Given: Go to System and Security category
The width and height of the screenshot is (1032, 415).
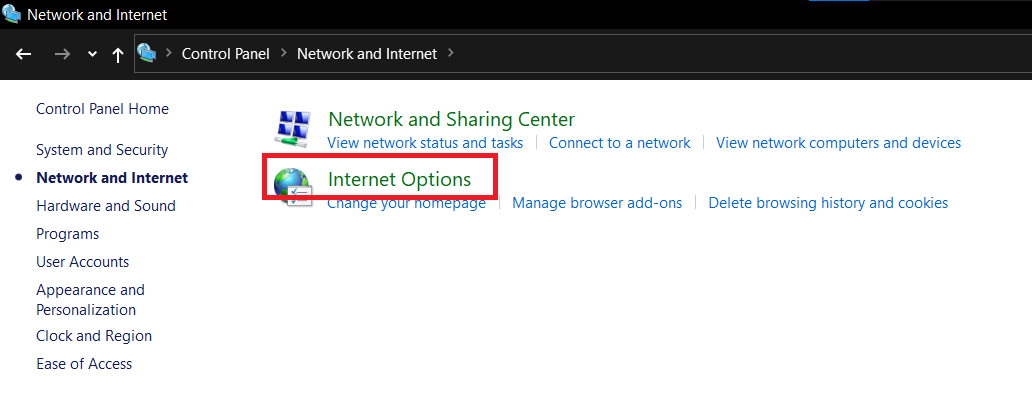Looking at the screenshot, I should (102, 150).
